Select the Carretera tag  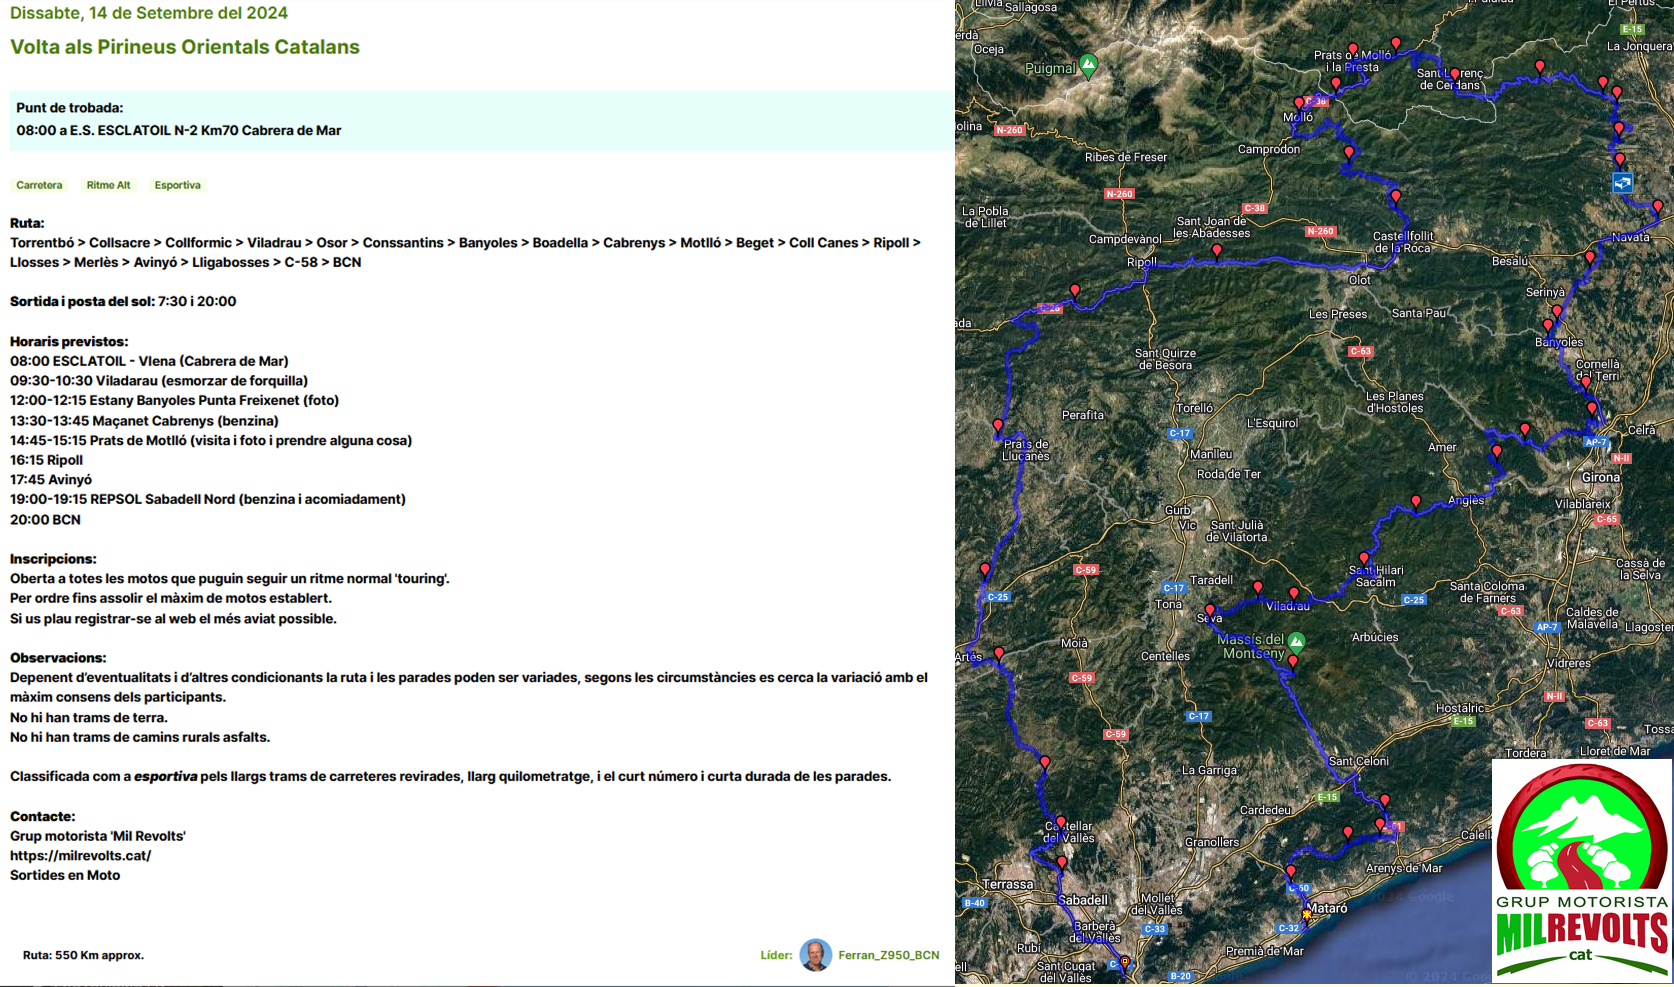[39, 185]
